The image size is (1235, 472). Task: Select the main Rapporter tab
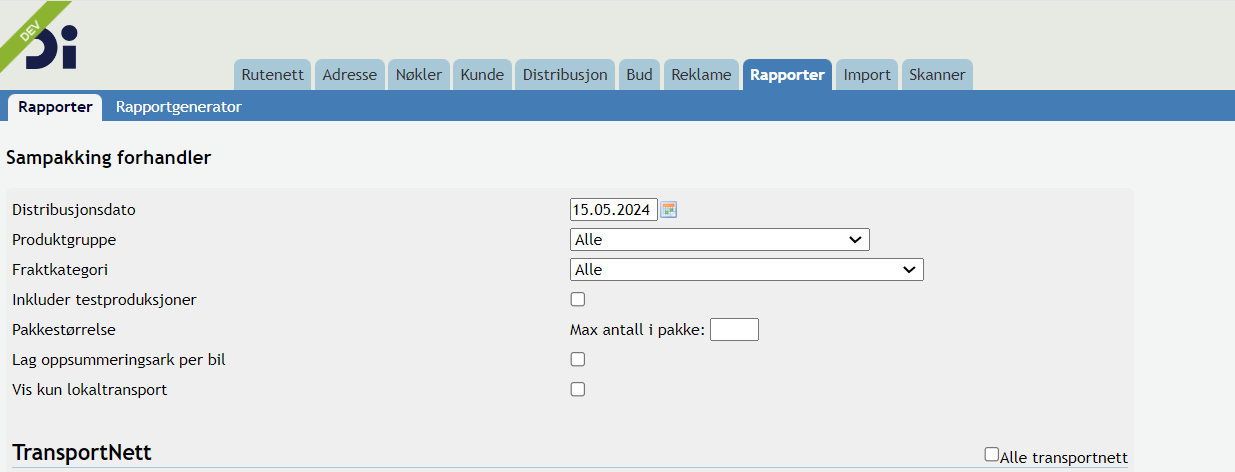787,75
